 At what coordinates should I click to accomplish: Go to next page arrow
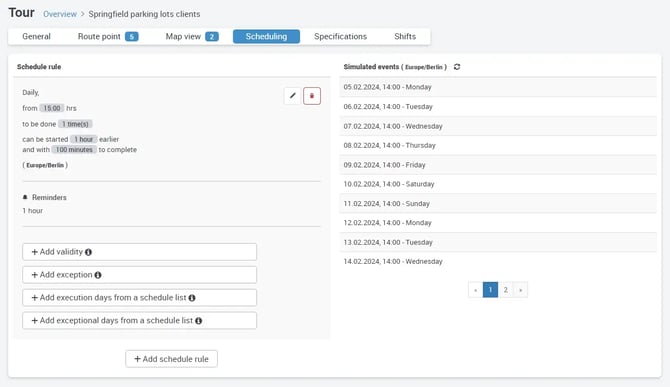coord(520,290)
